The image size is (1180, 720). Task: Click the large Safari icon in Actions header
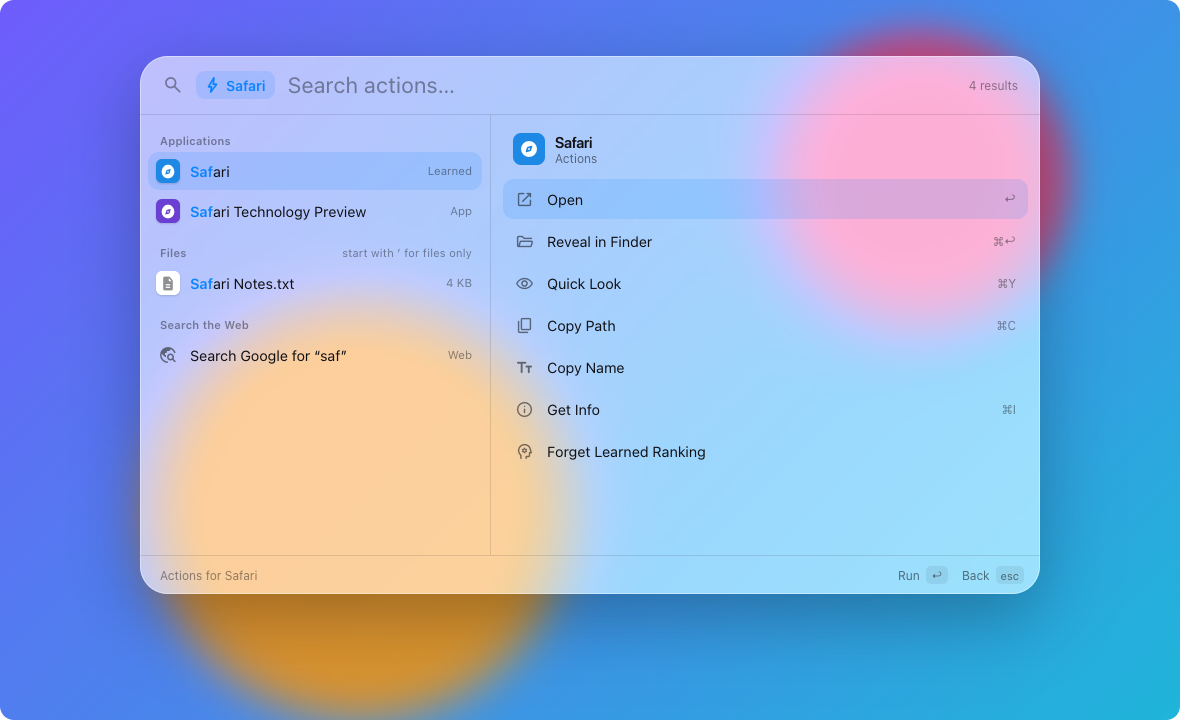pos(529,149)
